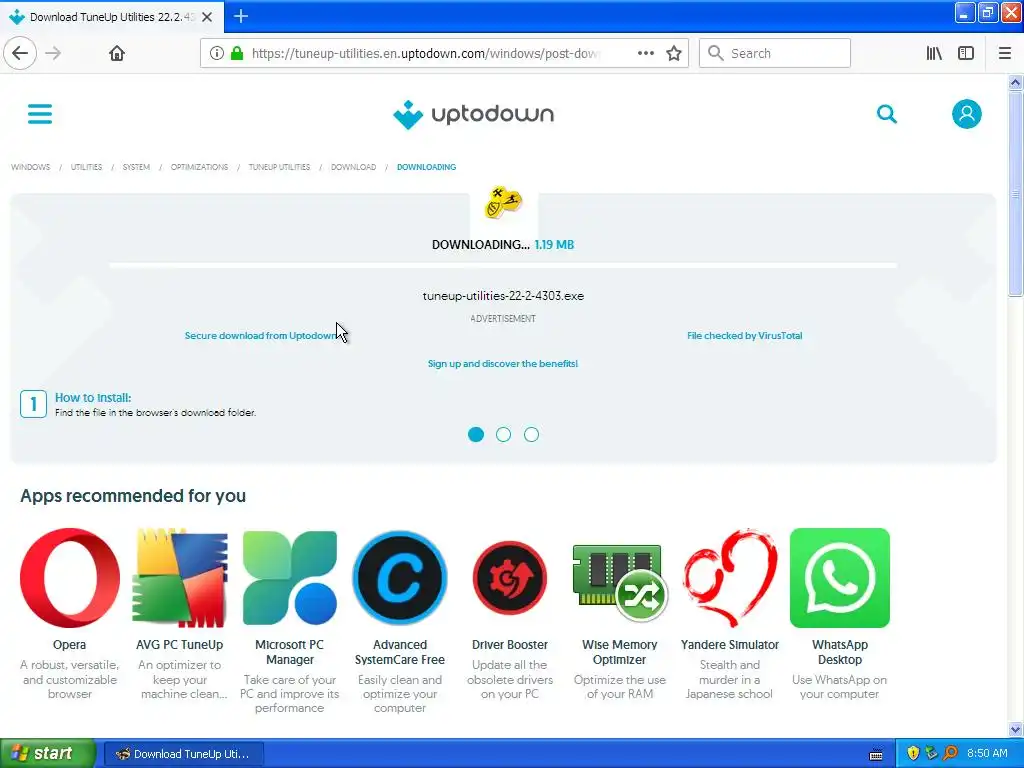Click the page scrollbar down arrow
The height and width of the screenshot is (768, 1024).
click(1016, 729)
